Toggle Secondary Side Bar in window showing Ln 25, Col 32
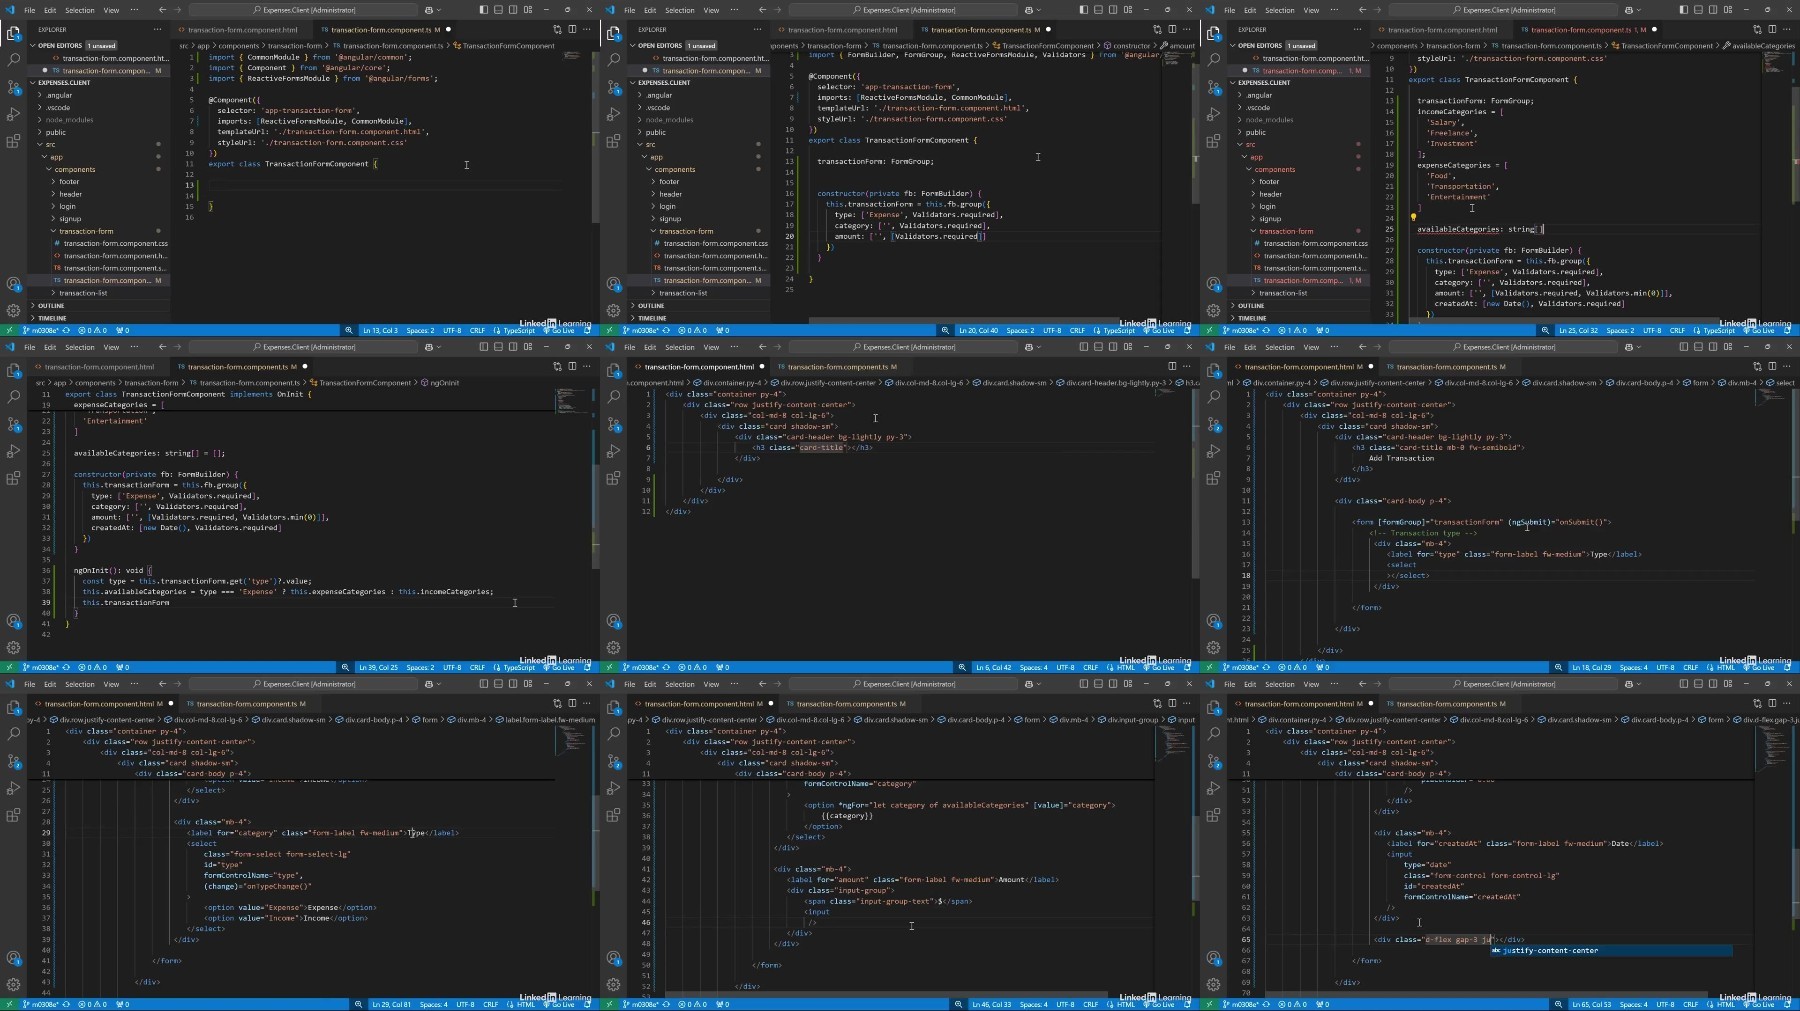The height and width of the screenshot is (1011, 1800). [1713, 10]
